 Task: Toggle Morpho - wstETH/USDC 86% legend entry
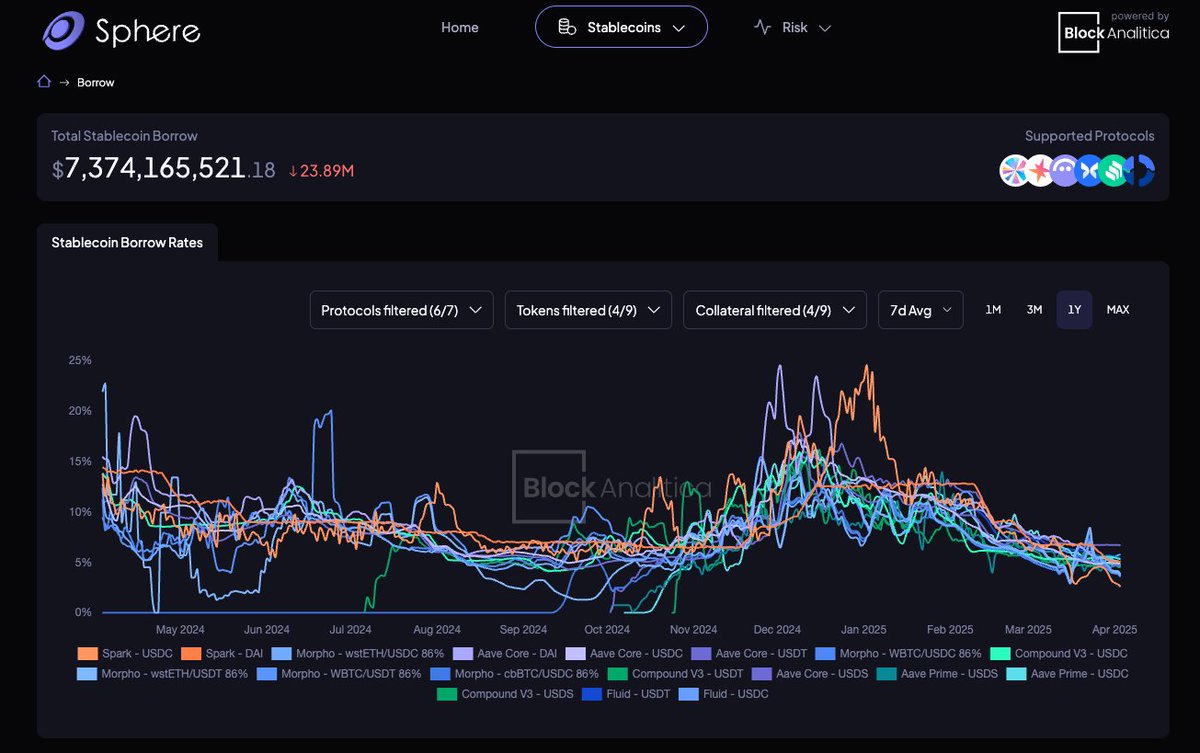358,653
